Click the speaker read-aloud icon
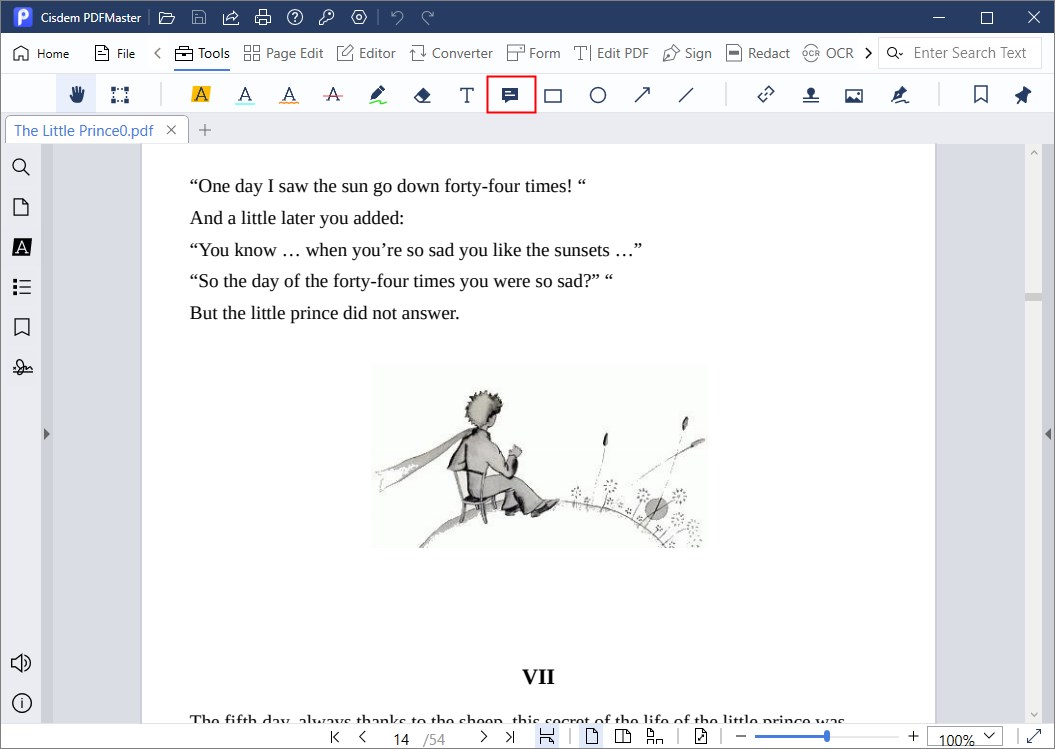Image resolution: width=1055 pixels, height=749 pixels. (21, 663)
